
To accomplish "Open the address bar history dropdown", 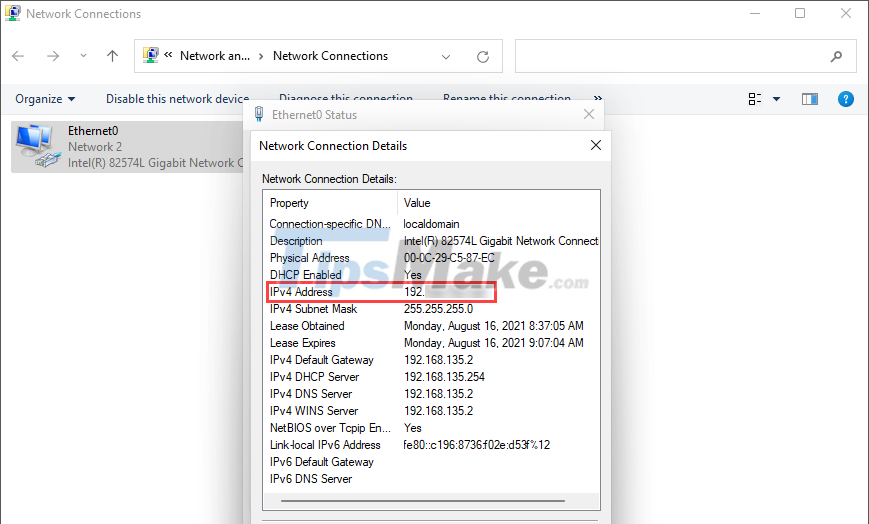I will tap(446, 57).
